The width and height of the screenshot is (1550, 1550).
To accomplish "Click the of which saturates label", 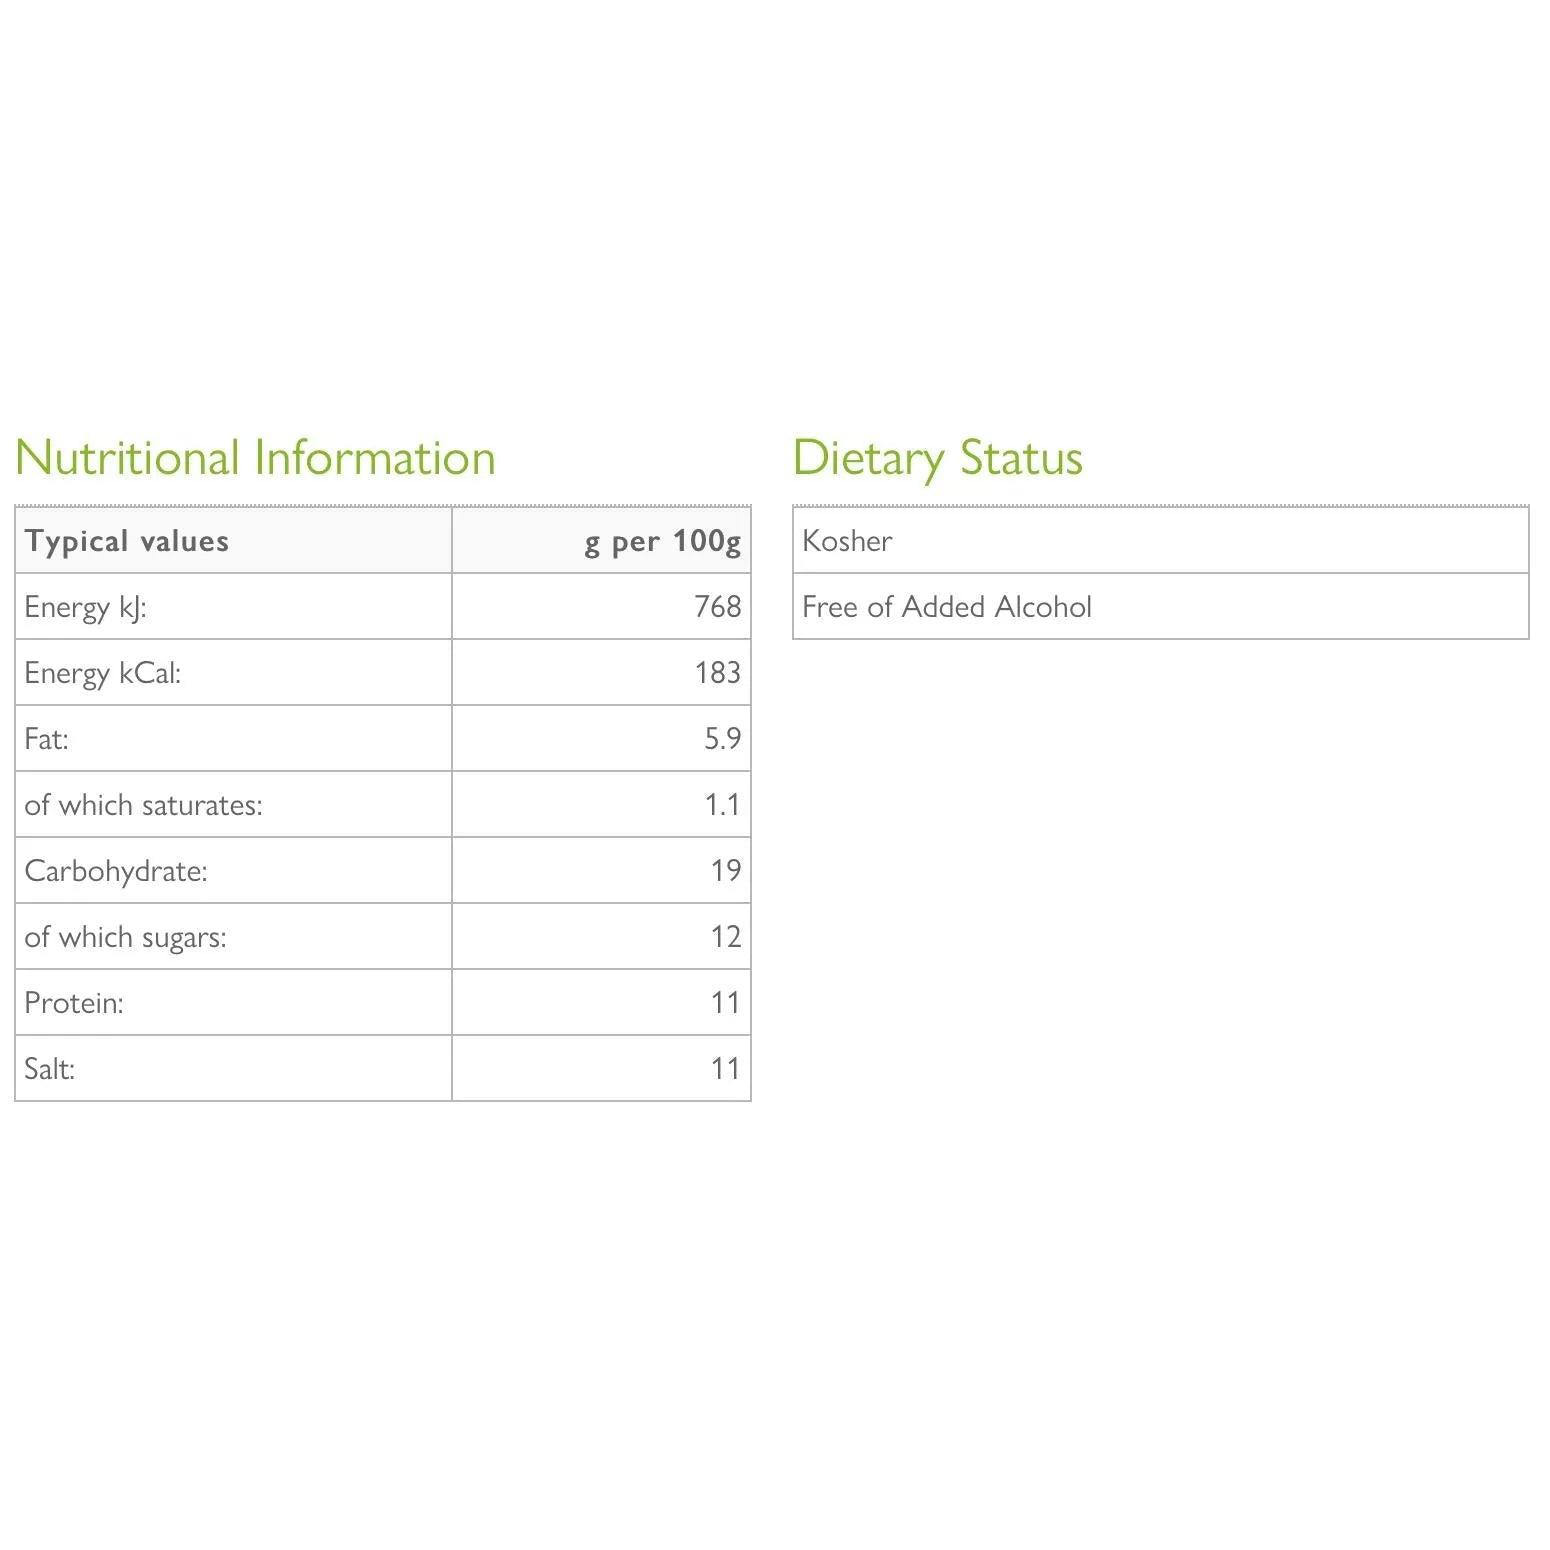I will 143,805.
